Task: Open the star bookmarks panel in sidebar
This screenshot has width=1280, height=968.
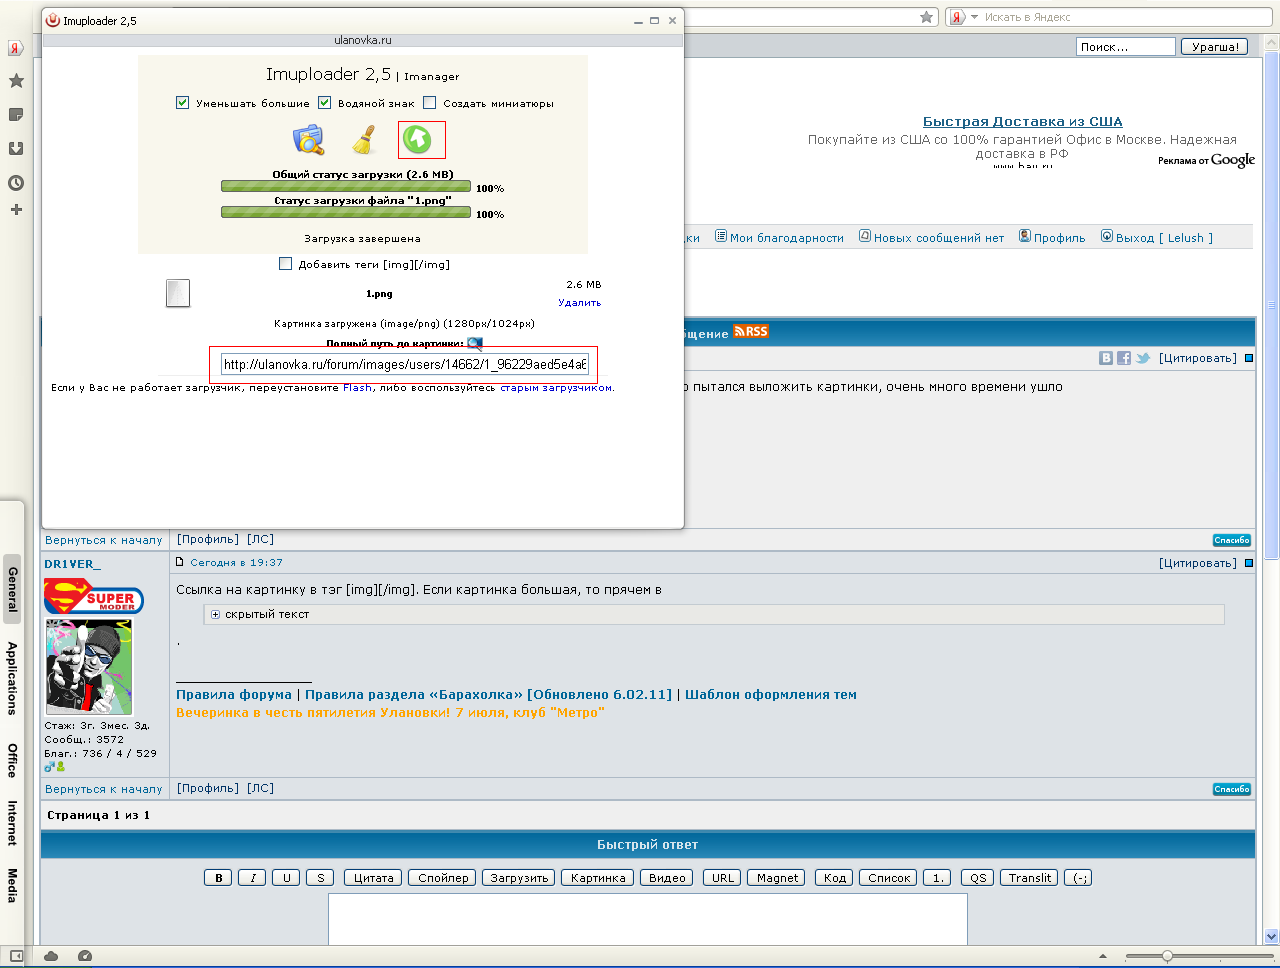Action: (x=16, y=81)
